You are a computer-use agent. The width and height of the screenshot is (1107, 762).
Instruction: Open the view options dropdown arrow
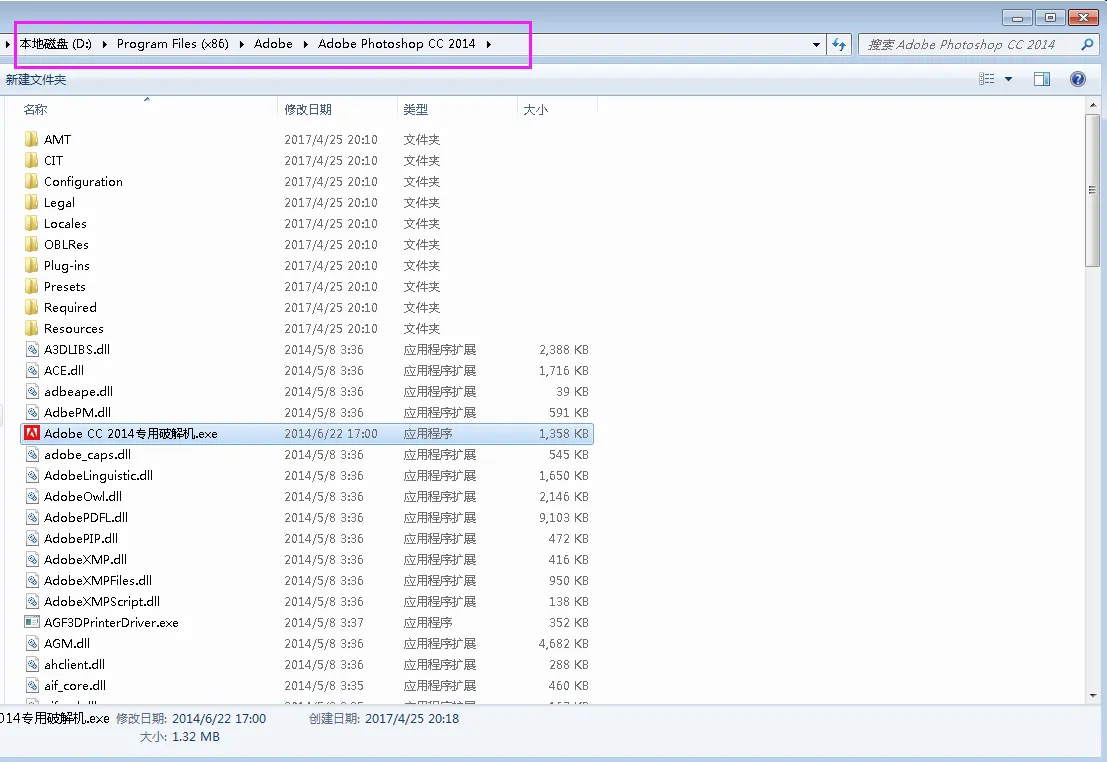pyautogui.click(x=1008, y=79)
